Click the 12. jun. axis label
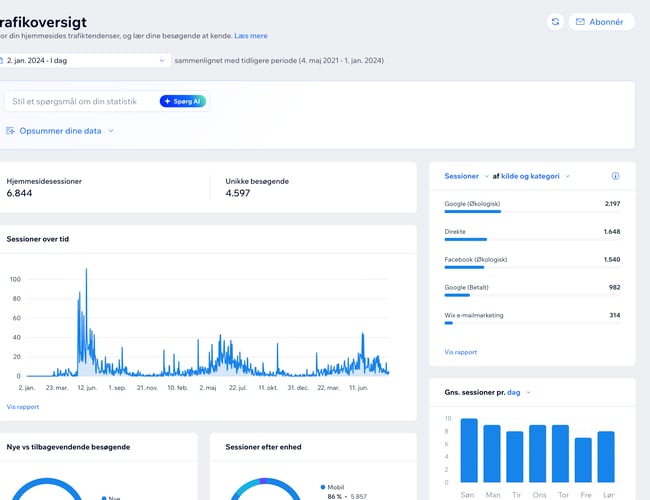Image resolution: width=650 pixels, height=500 pixels. click(x=87, y=388)
